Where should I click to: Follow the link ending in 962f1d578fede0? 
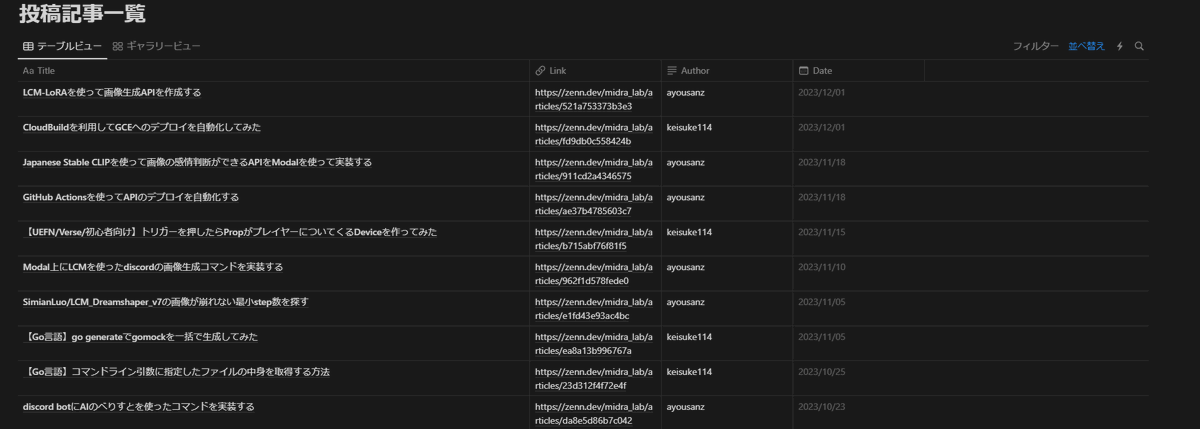point(595,274)
